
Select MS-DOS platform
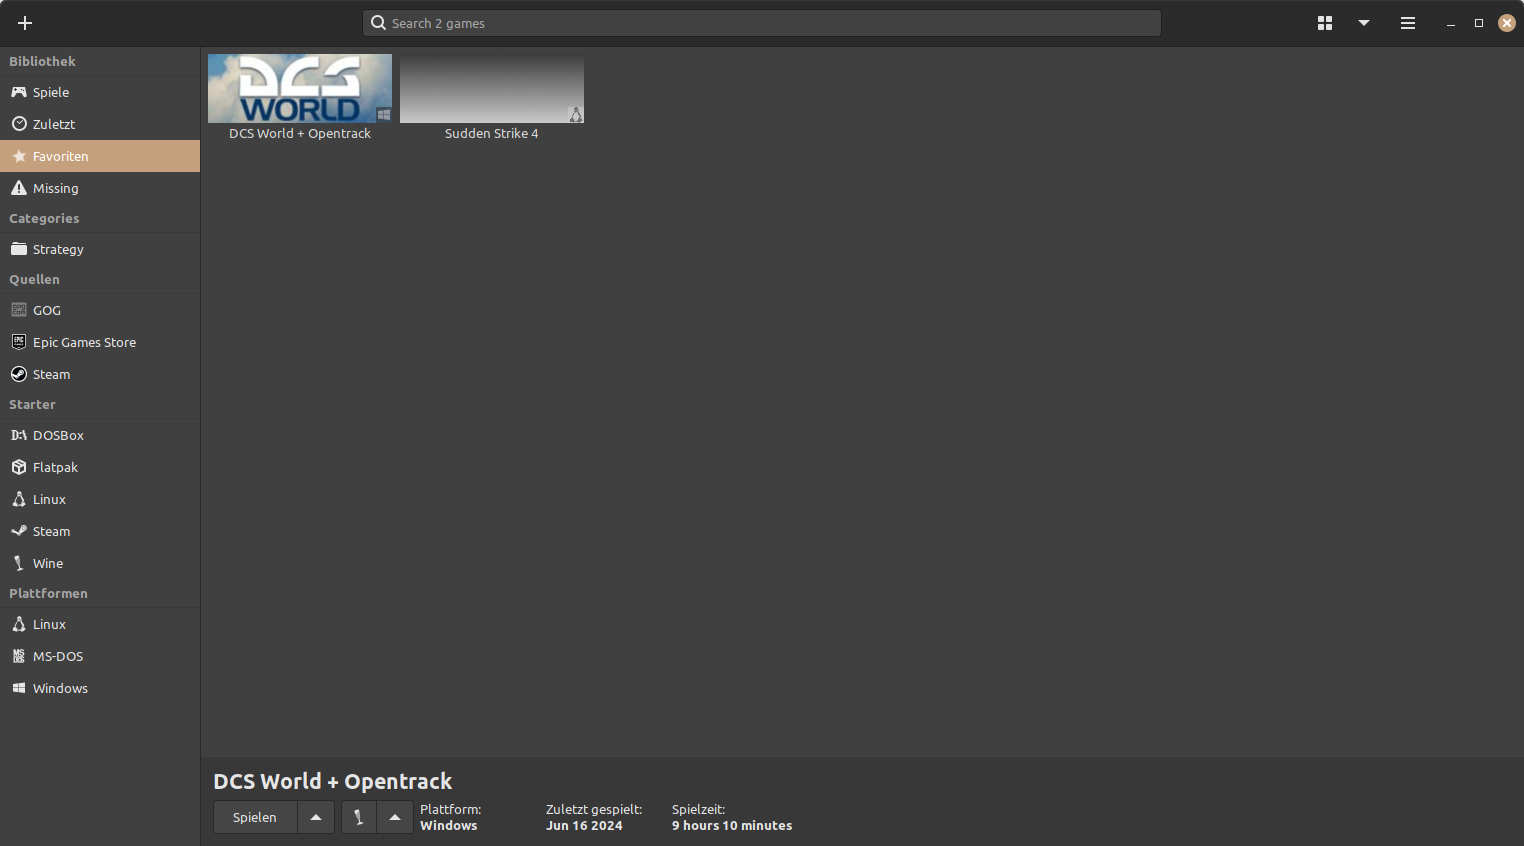(x=100, y=656)
